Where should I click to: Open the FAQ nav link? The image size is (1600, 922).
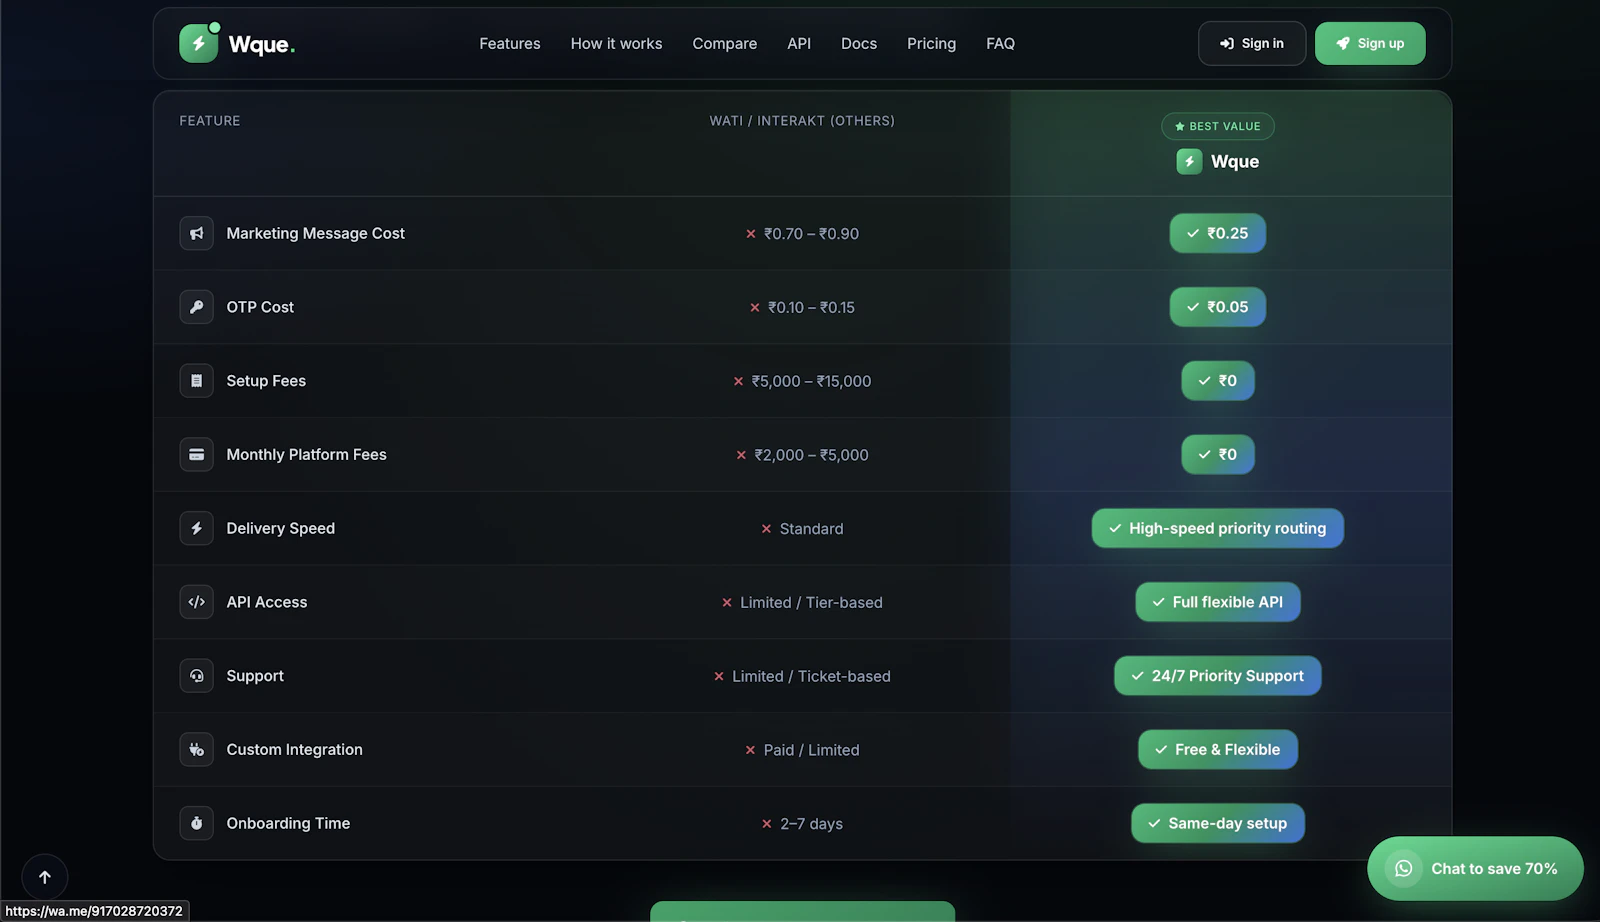click(x=1000, y=43)
